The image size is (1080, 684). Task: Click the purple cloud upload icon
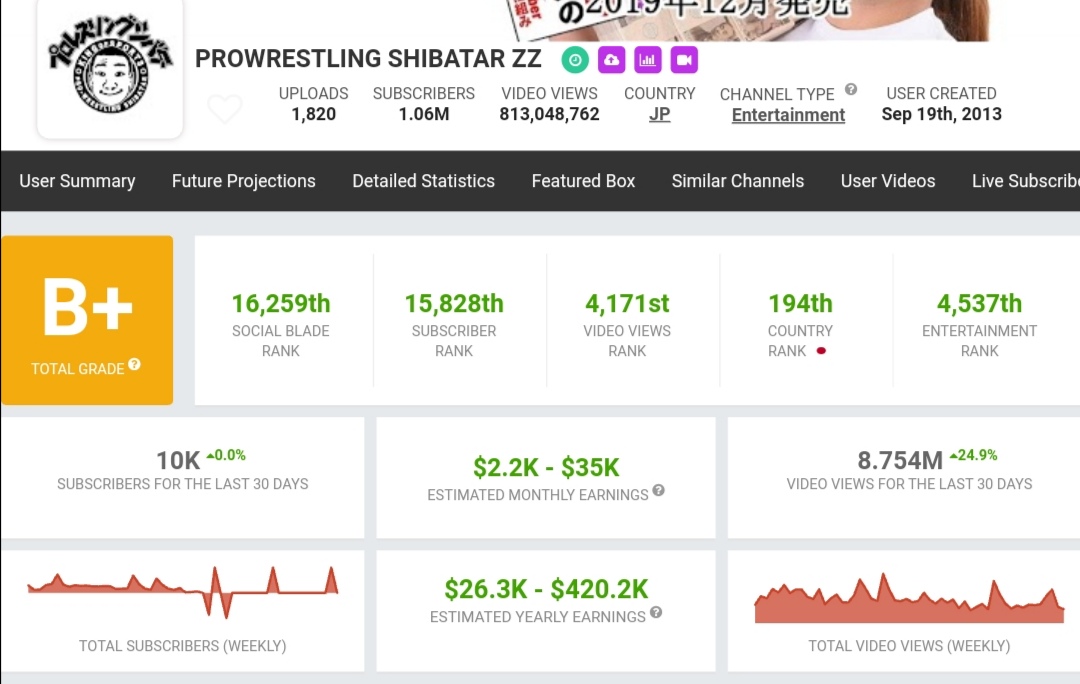[611, 60]
